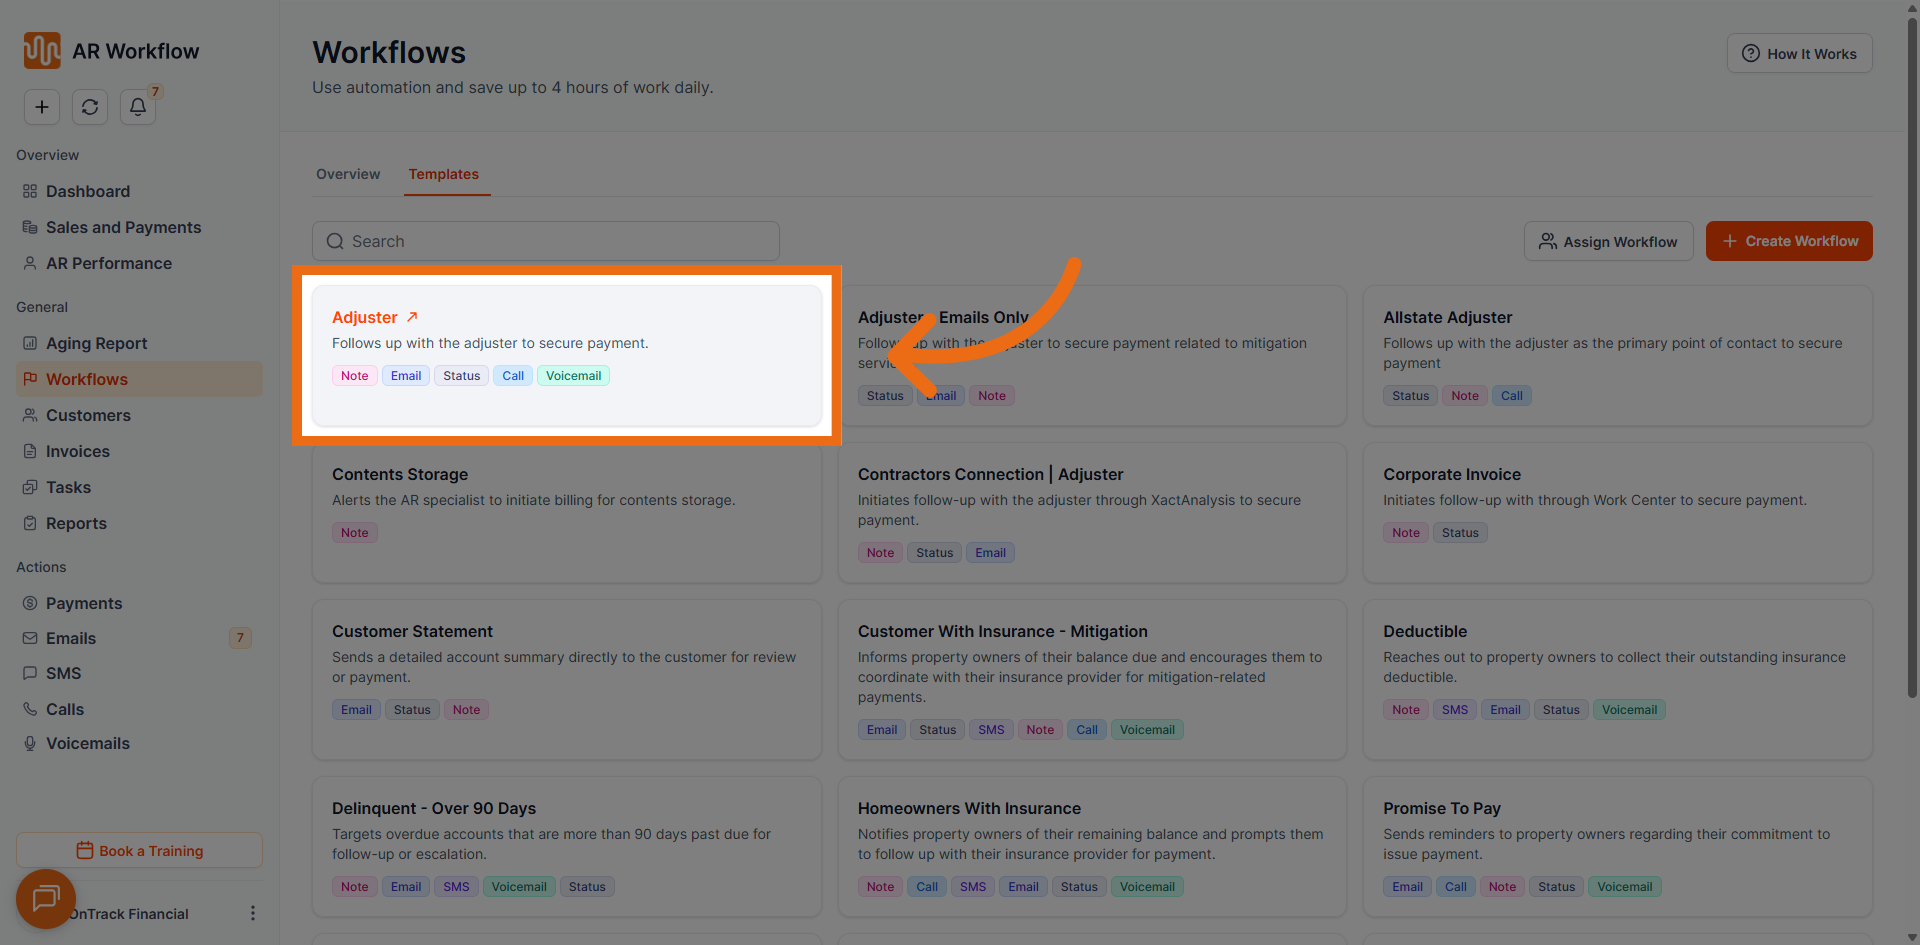1920x945 pixels.
Task: Click the Create Workflow button
Action: tap(1789, 241)
